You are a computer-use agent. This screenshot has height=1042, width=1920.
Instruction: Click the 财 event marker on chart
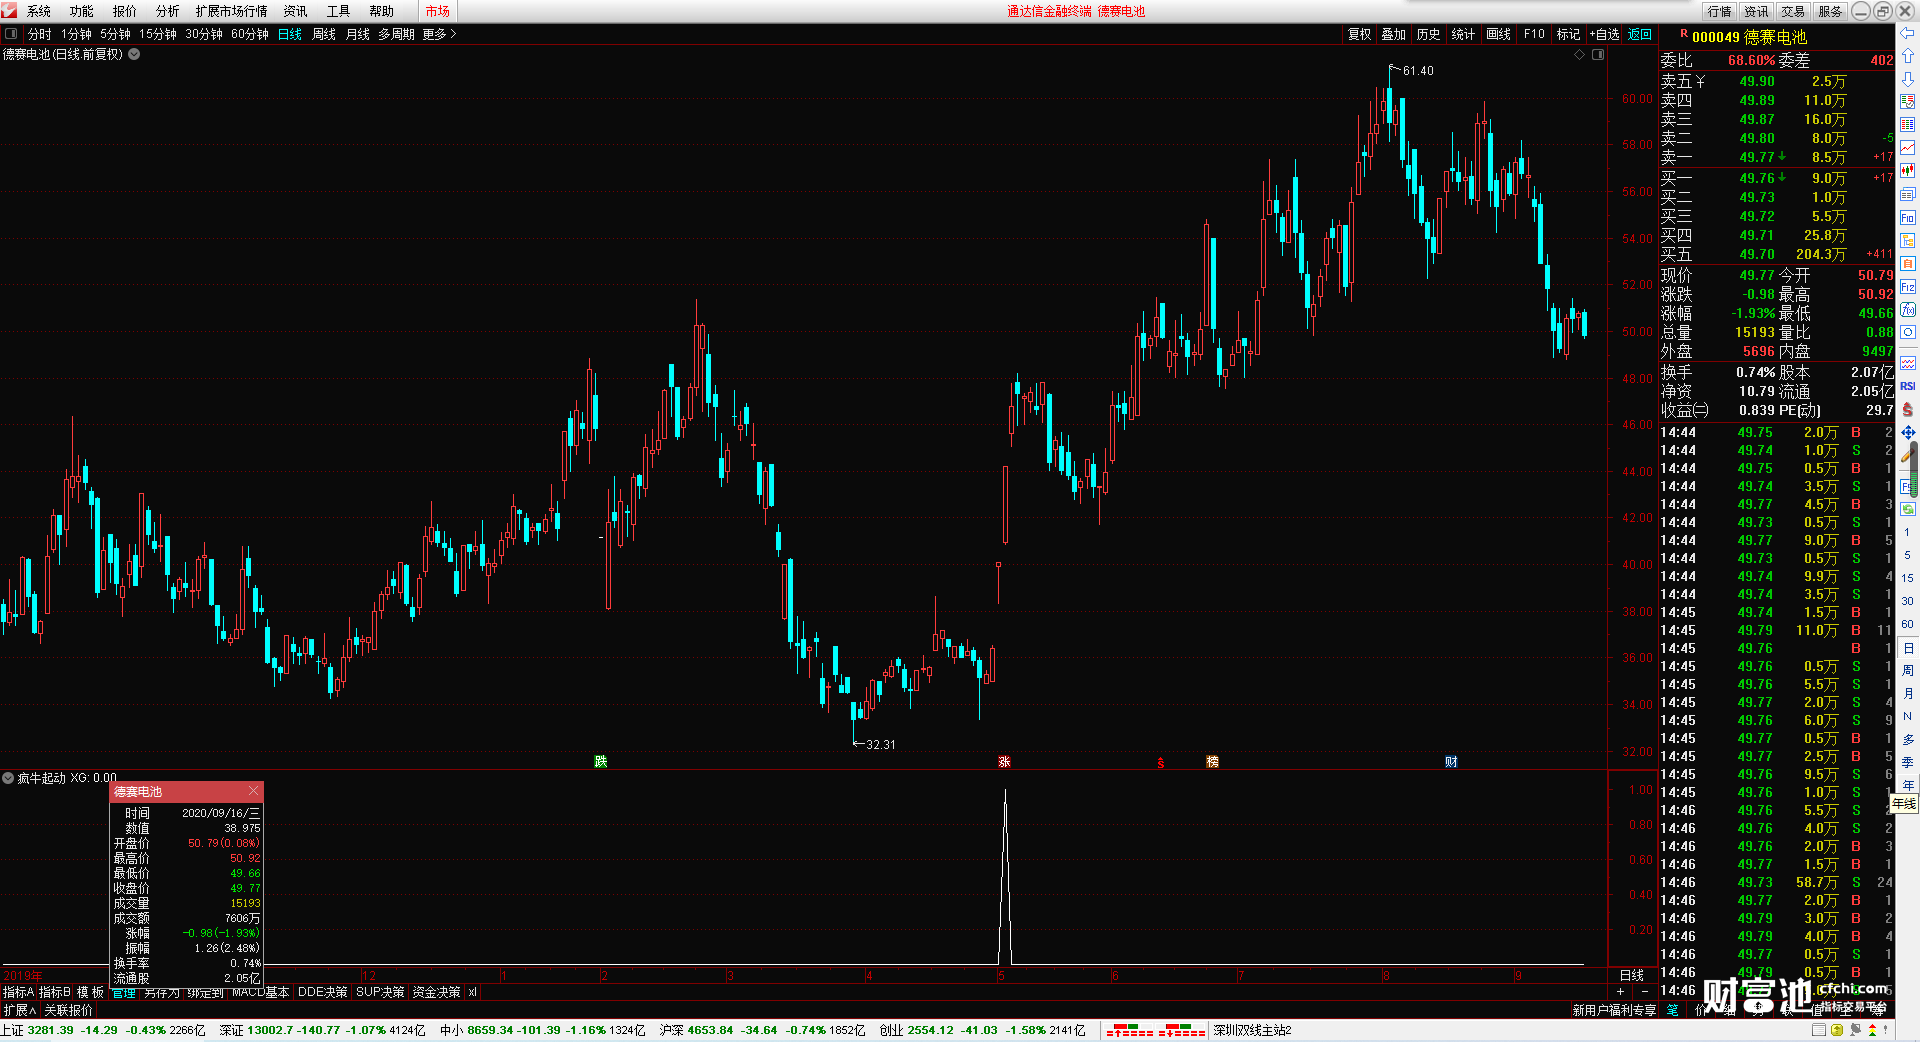pyautogui.click(x=1451, y=762)
